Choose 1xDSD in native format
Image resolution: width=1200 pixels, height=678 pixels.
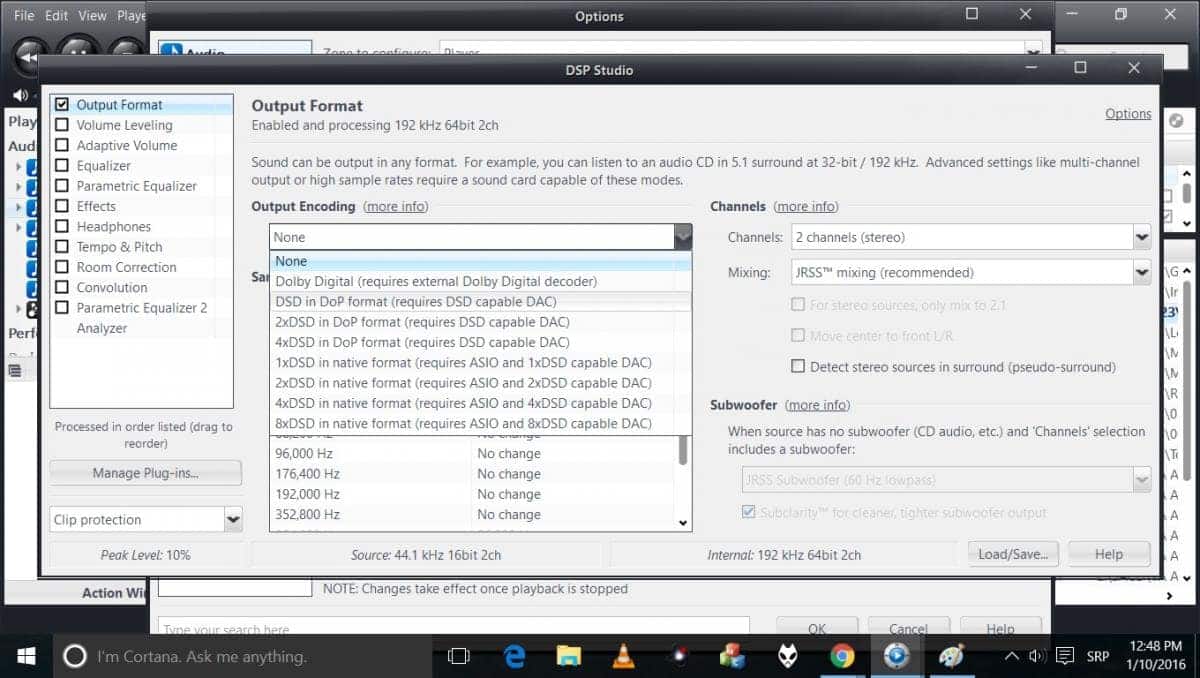480,363
